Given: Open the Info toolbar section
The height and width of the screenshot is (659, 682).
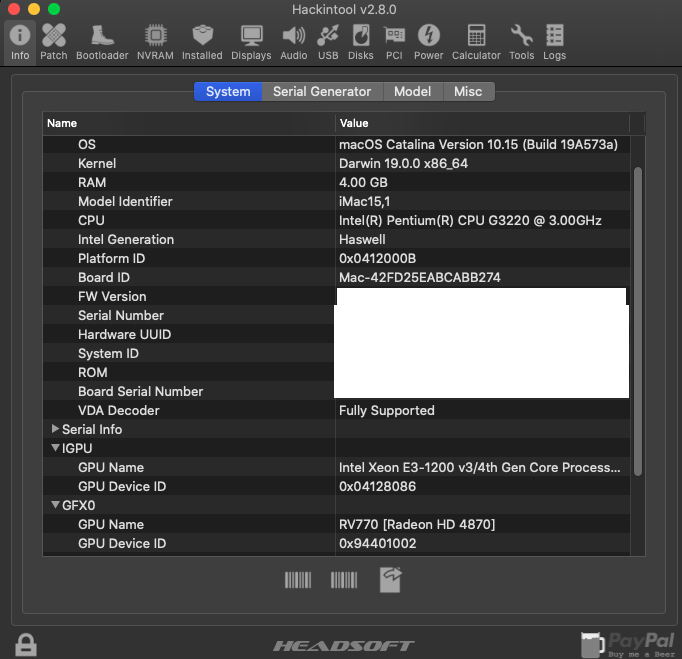Looking at the screenshot, I should coord(20,42).
